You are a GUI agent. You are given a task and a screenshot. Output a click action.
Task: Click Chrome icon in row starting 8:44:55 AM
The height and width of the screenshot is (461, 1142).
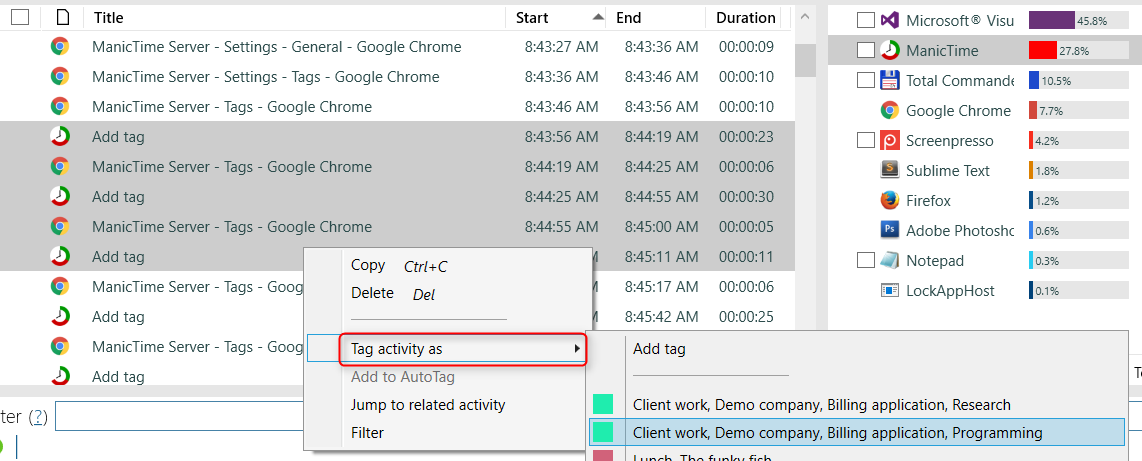point(60,226)
